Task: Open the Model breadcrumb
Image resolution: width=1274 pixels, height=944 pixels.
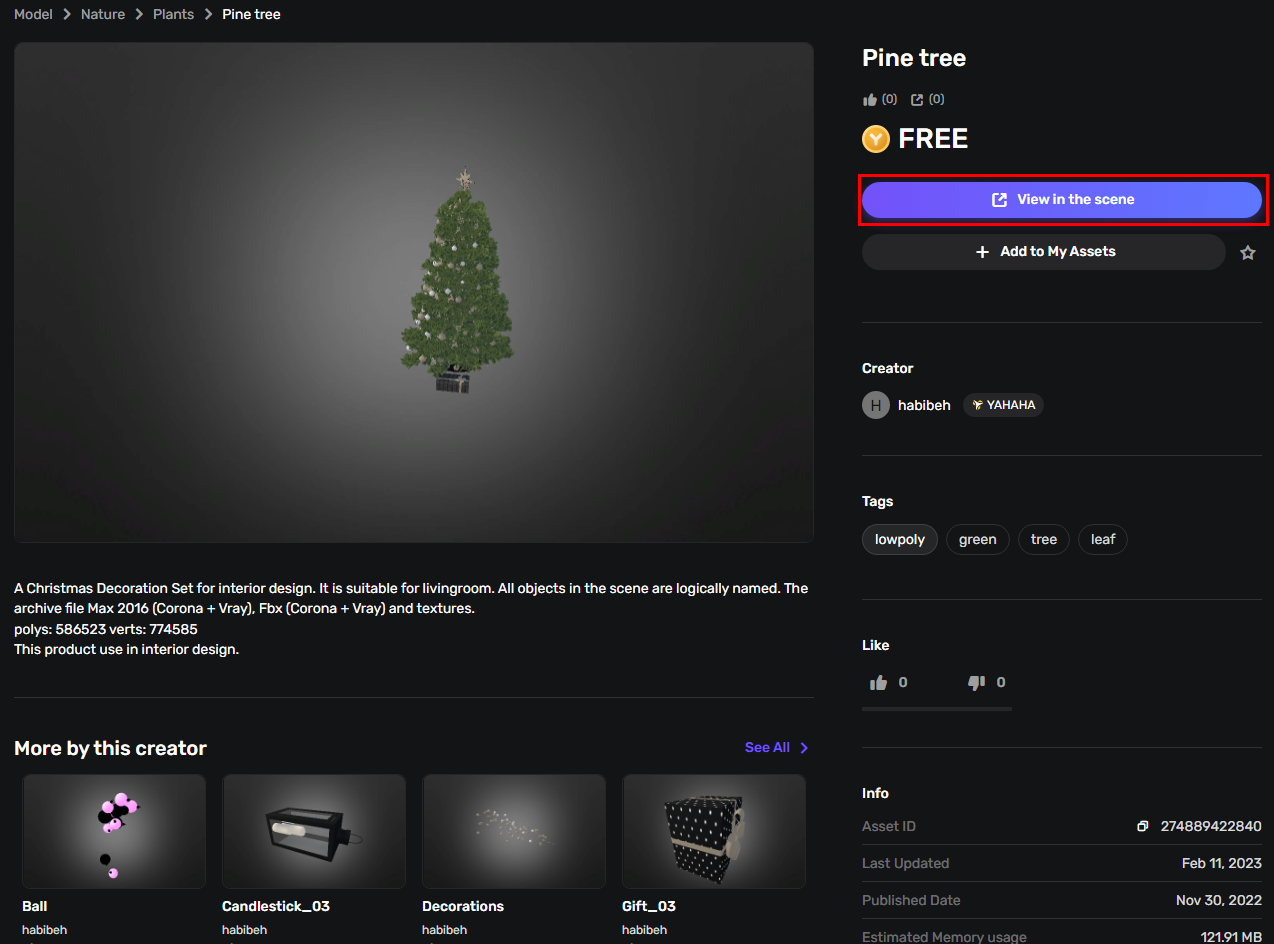Action: (x=33, y=15)
